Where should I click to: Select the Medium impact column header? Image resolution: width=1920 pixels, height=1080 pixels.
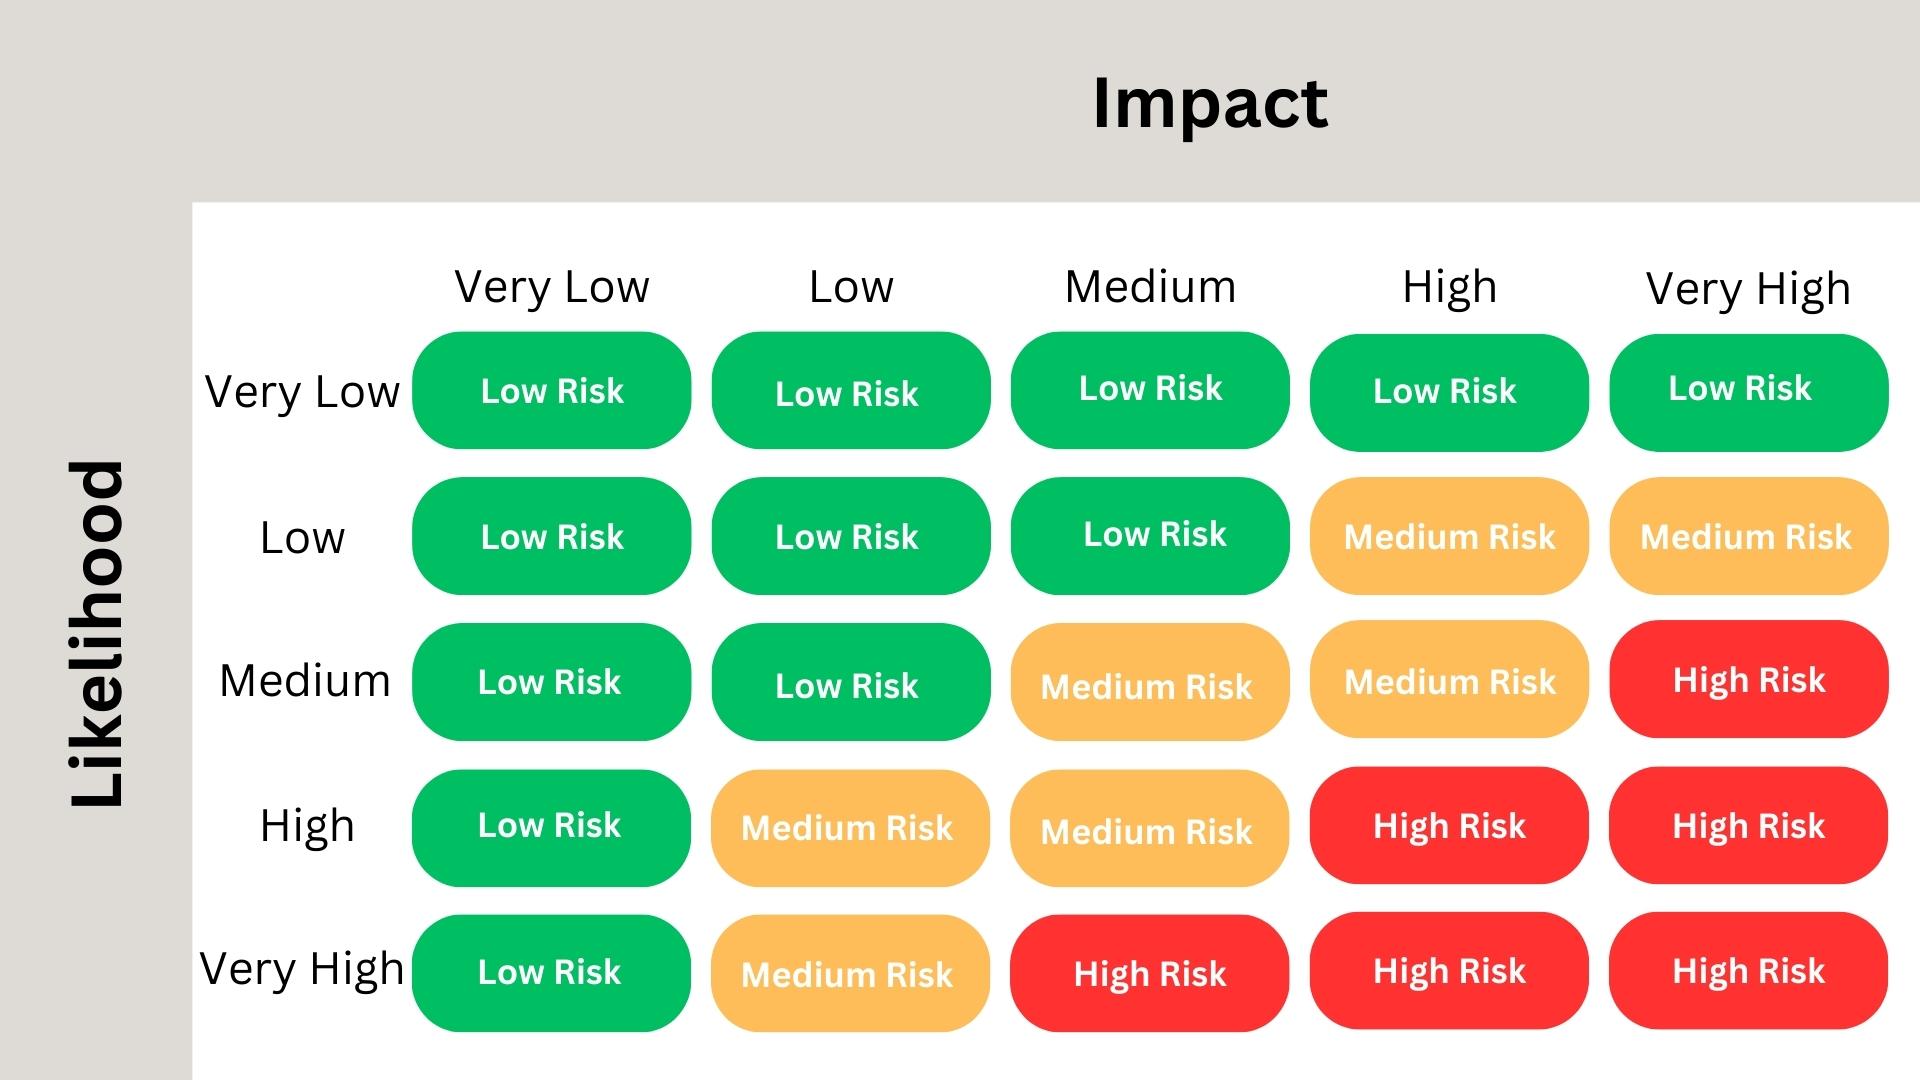point(1150,287)
